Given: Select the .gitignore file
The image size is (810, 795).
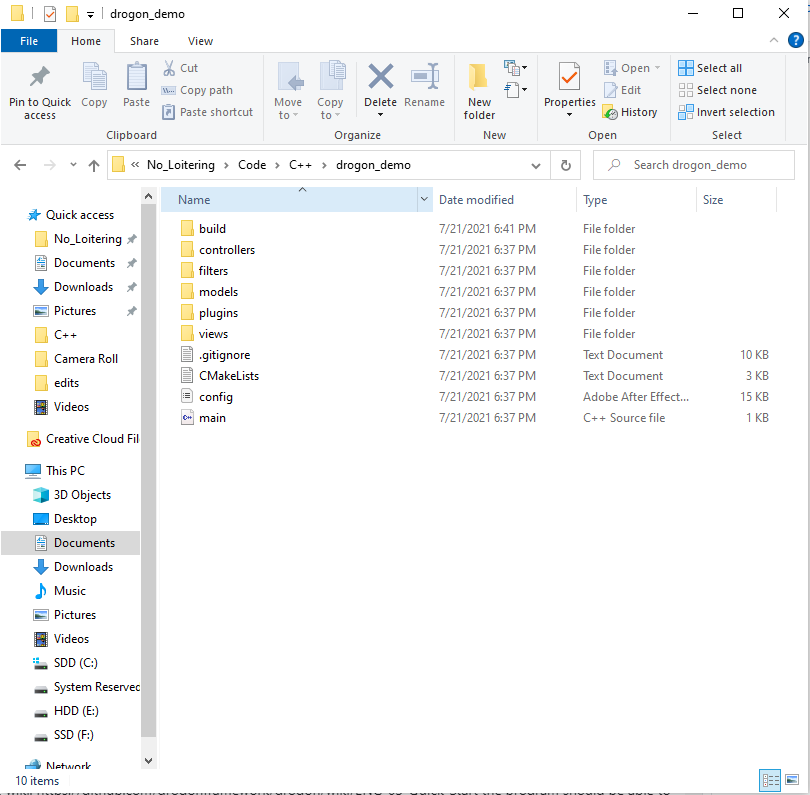Looking at the screenshot, I should 224,355.
